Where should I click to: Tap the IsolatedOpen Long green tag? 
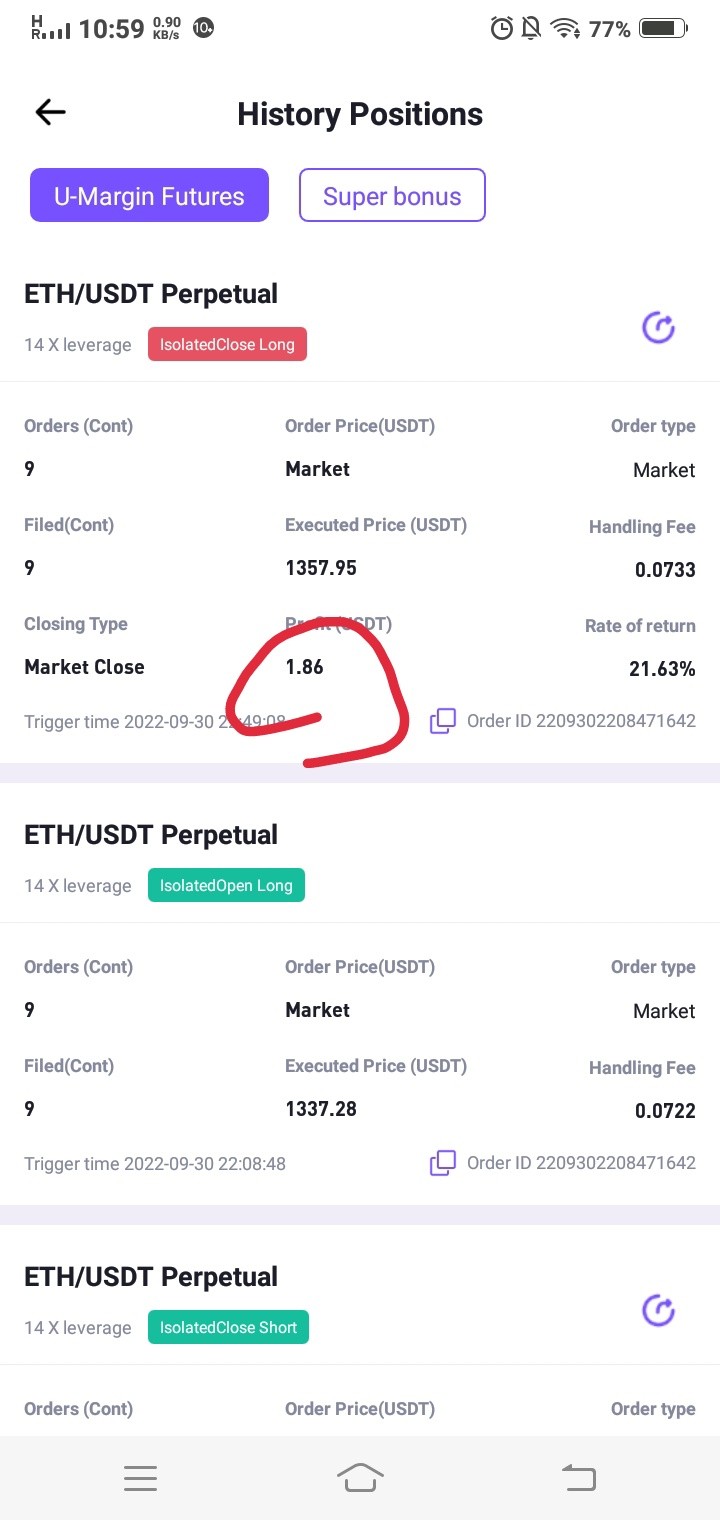pyautogui.click(x=226, y=886)
